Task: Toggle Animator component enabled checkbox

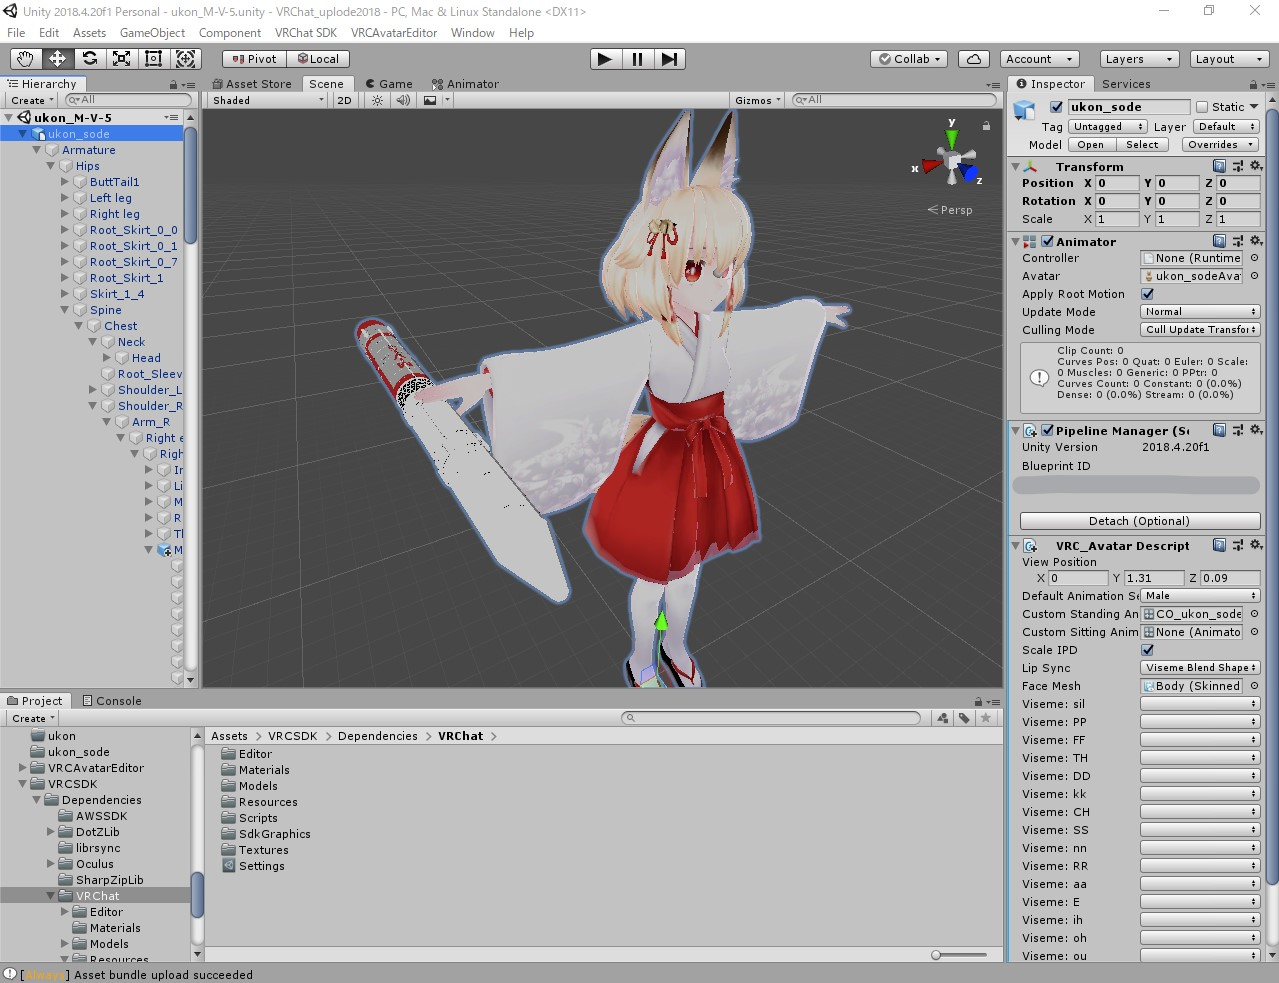Action: [1047, 241]
